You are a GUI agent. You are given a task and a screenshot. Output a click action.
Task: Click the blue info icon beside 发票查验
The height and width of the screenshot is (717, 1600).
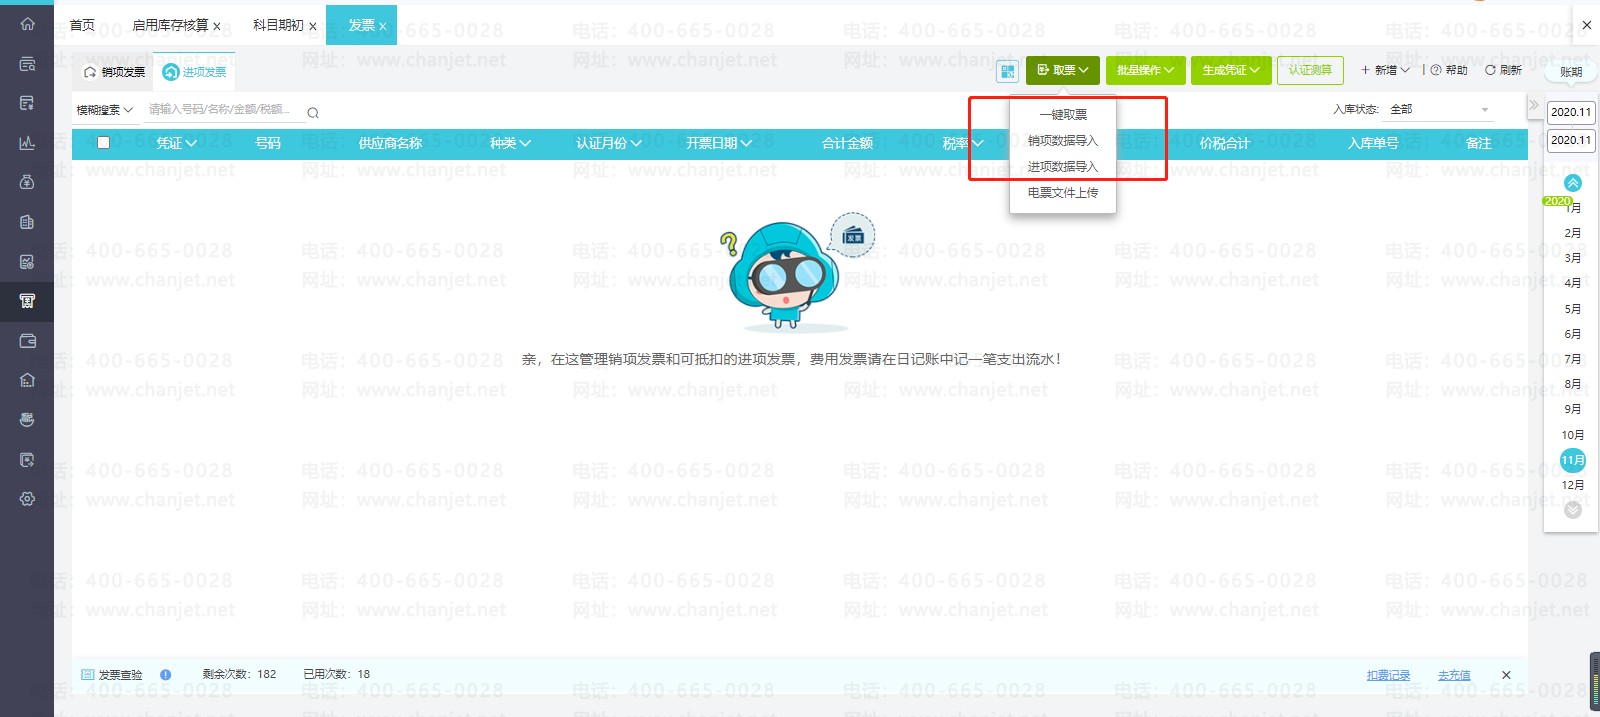166,675
